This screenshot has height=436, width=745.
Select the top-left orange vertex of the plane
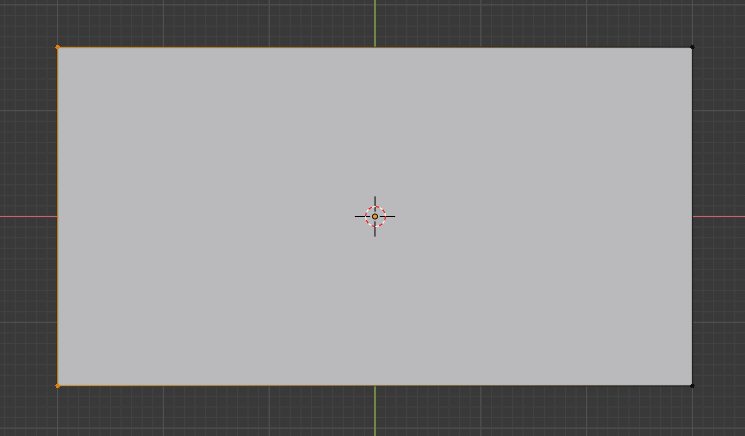(57, 47)
